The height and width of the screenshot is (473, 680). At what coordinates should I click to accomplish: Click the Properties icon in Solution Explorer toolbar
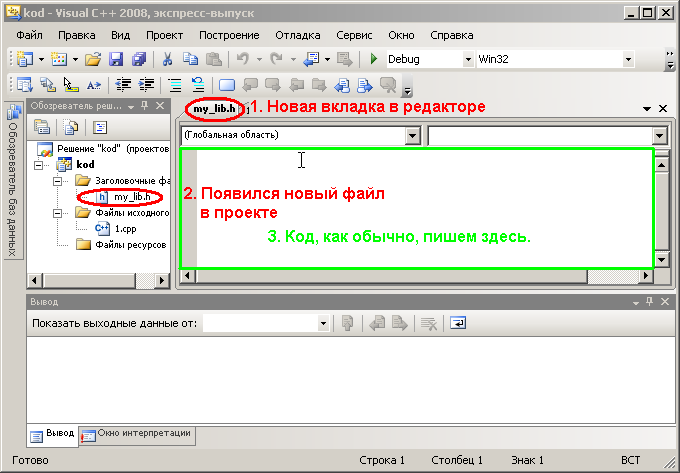[42, 127]
